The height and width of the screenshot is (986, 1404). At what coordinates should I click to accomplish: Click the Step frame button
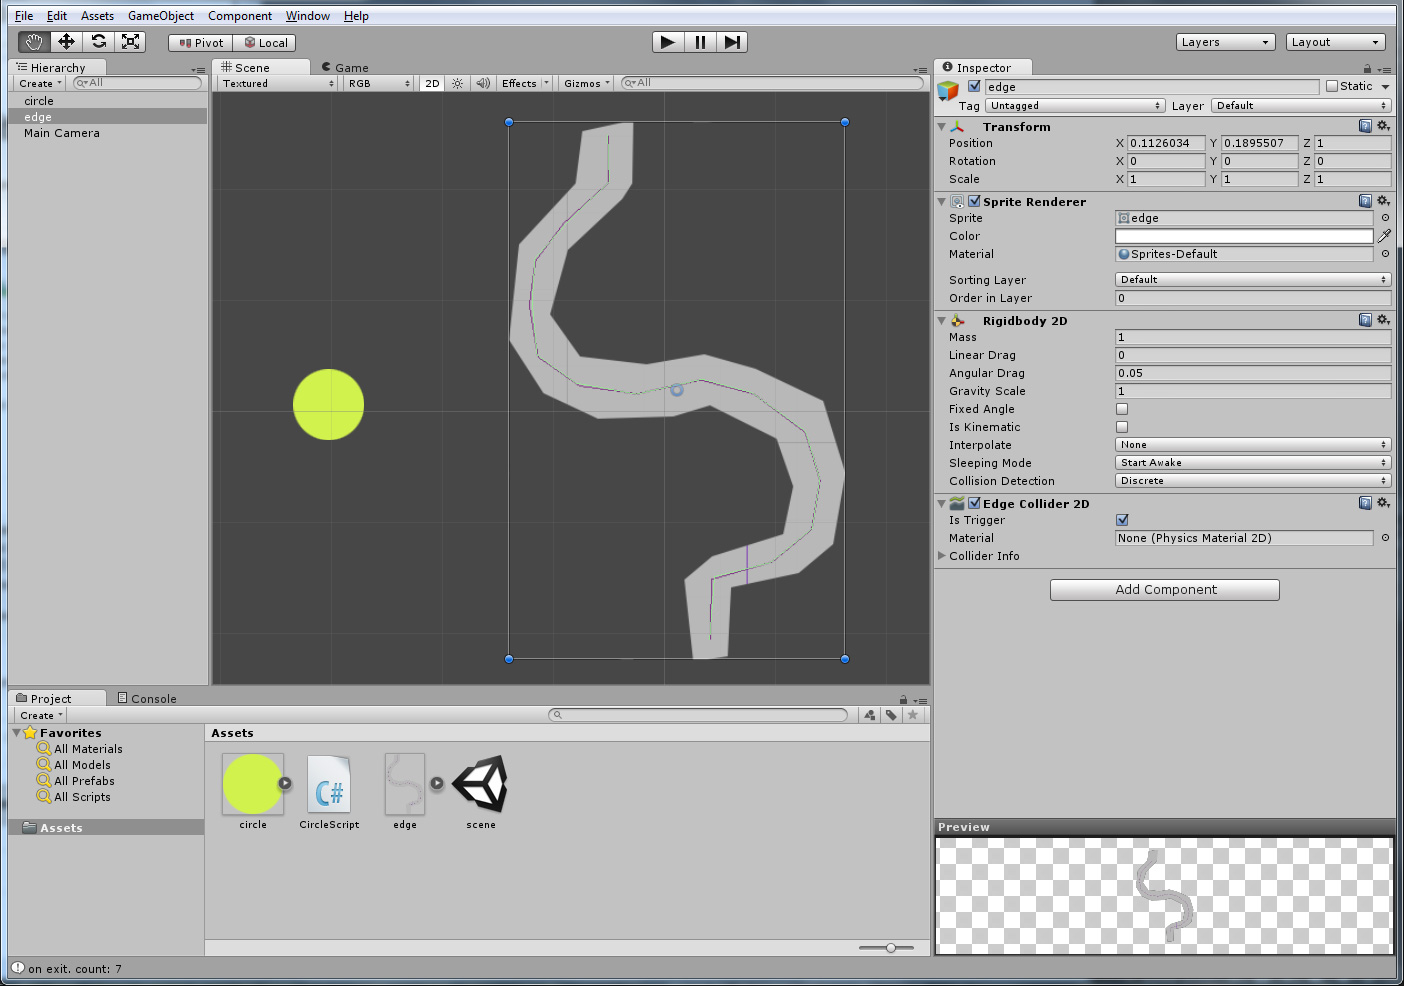click(732, 42)
